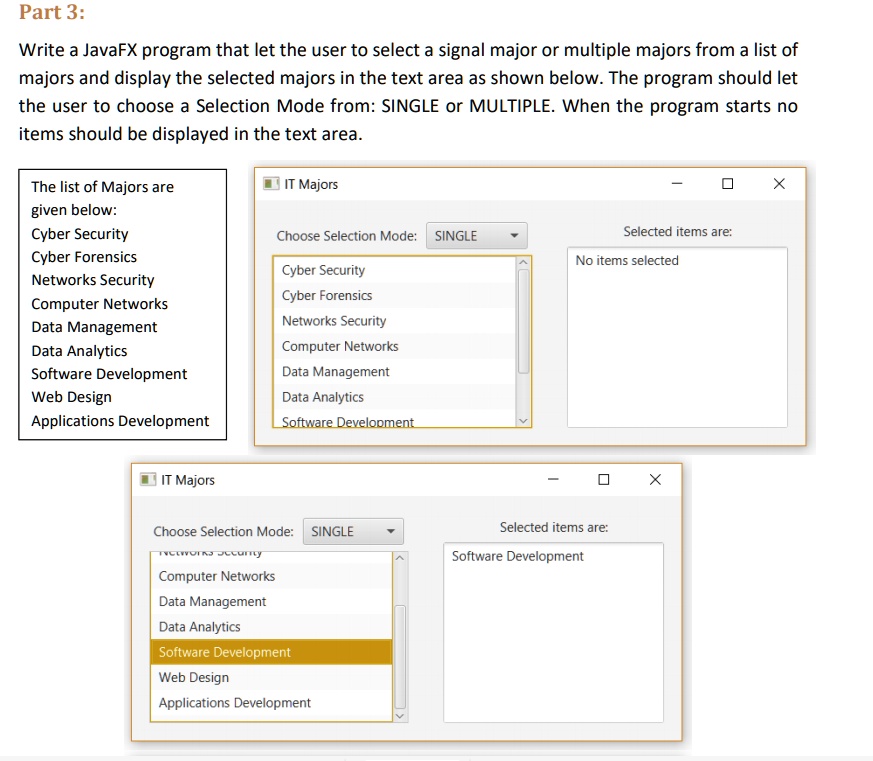Click the scroll-down arrow in the second window's list
Image resolution: width=873 pixels, height=761 pixels.
tap(399, 715)
